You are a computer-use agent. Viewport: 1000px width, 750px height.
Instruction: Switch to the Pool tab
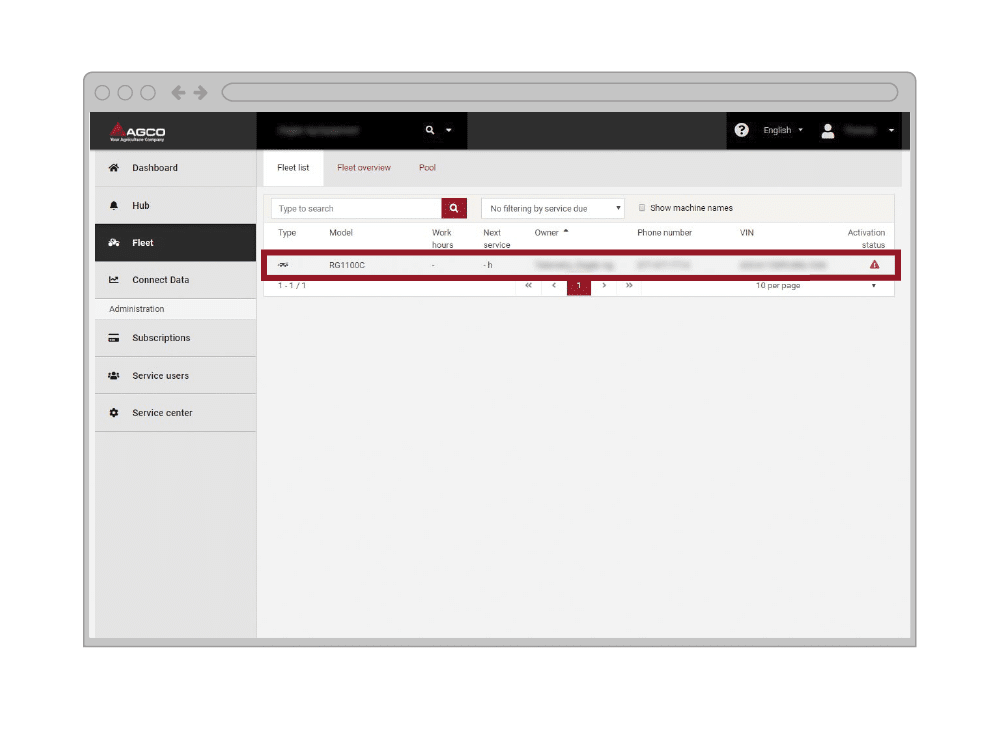point(427,168)
